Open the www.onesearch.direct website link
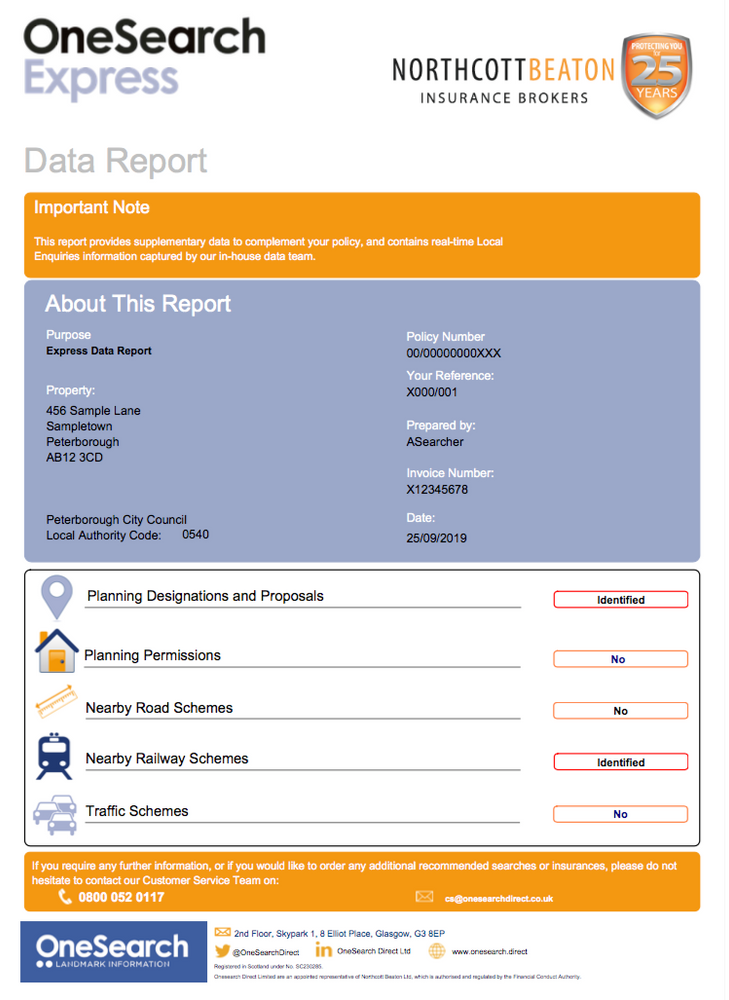This screenshot has width=729, height=1000. click(490, 952)
